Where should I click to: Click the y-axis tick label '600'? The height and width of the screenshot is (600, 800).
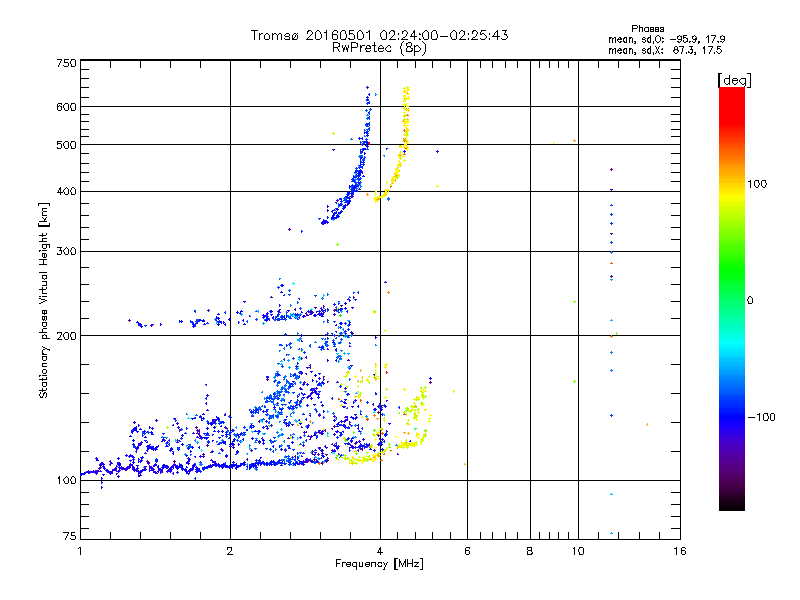pos(67,107)
